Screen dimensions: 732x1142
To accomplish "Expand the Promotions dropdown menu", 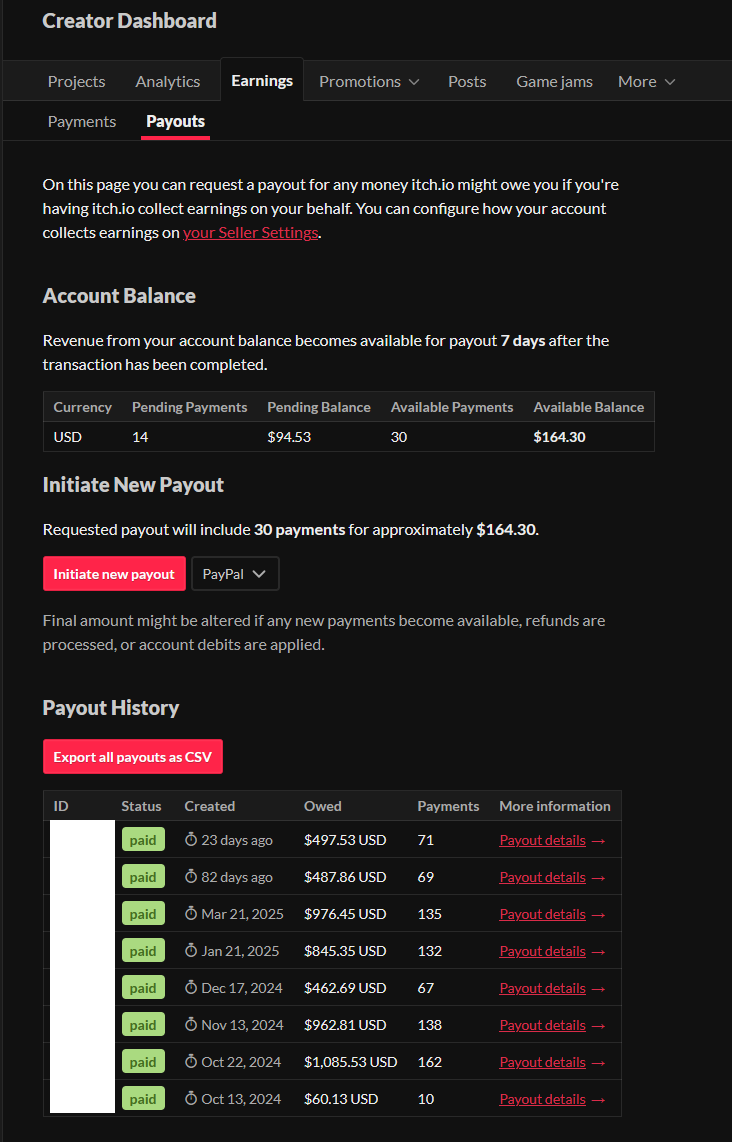I will point(369,82).
